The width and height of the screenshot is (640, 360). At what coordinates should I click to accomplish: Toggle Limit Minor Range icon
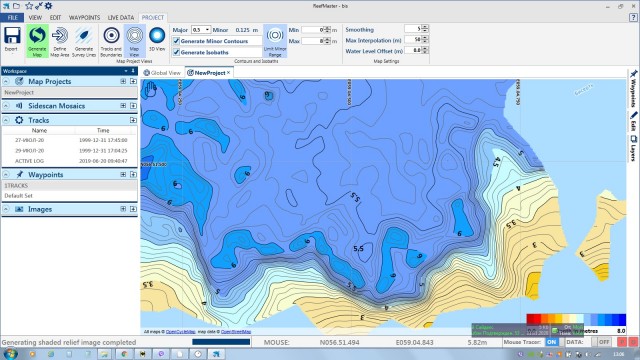(275, 36)
